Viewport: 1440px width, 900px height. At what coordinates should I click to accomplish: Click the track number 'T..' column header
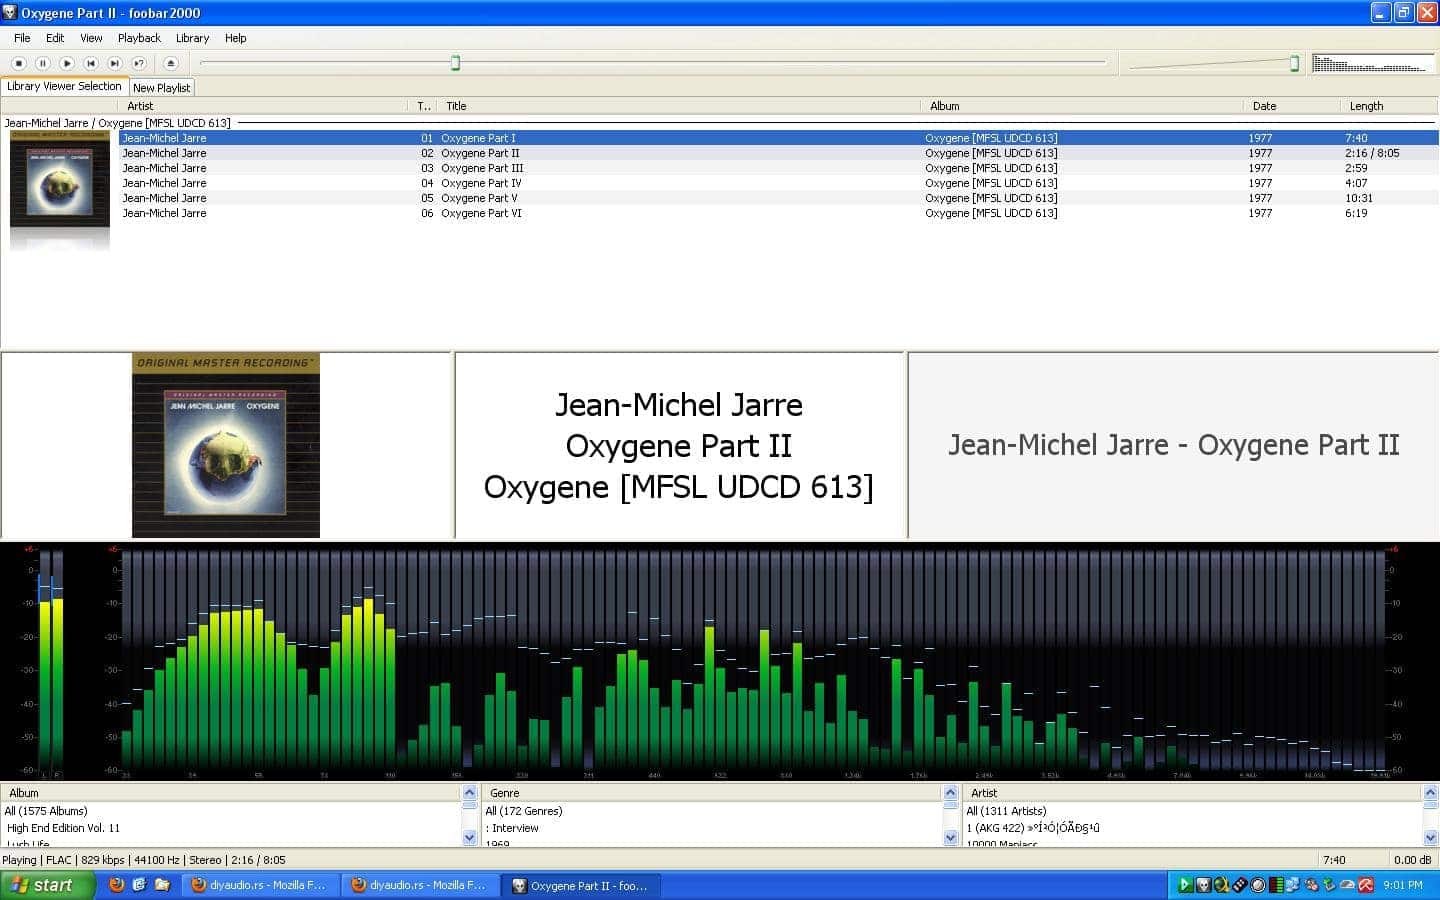click(424, 106)
